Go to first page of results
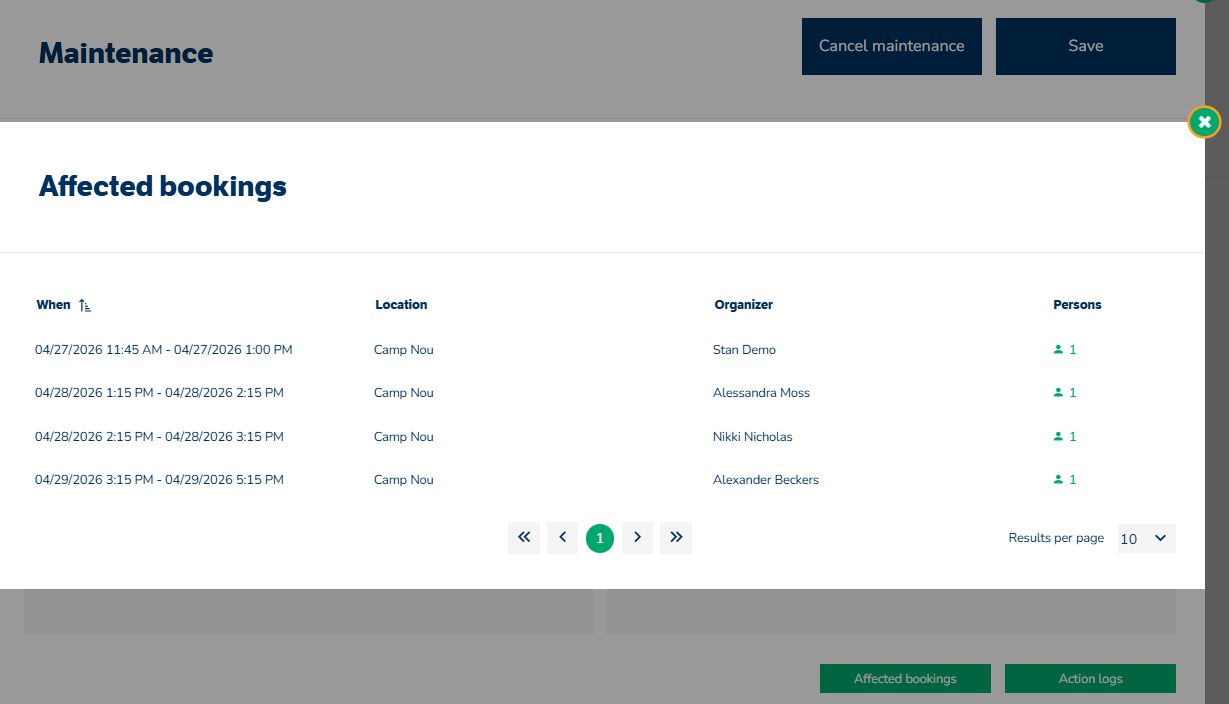 (x=524, y=538)
